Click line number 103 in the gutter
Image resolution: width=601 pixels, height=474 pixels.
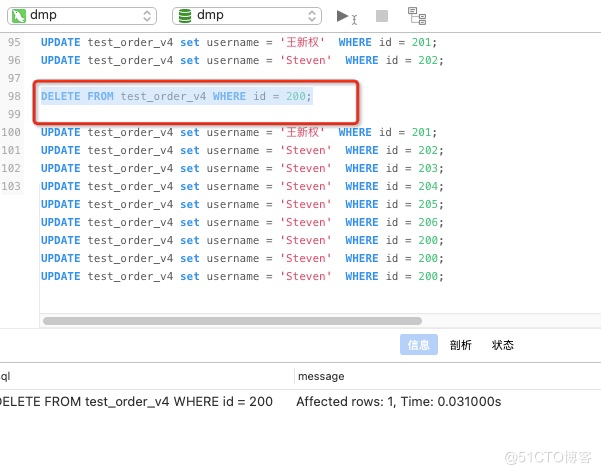tap(11, 186)
